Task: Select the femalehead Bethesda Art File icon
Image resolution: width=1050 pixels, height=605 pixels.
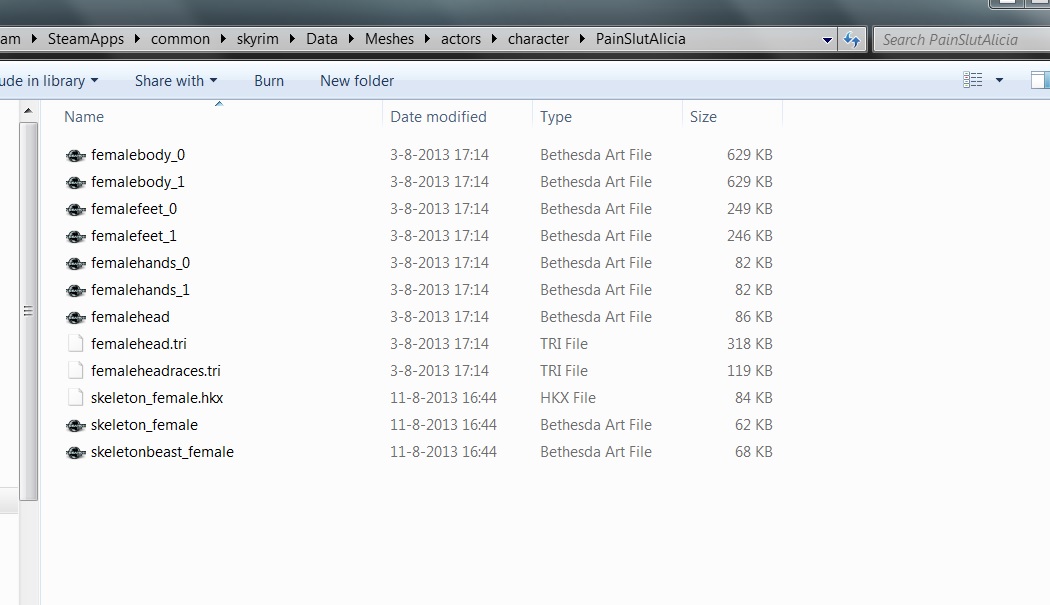Action: click(76, 318)
